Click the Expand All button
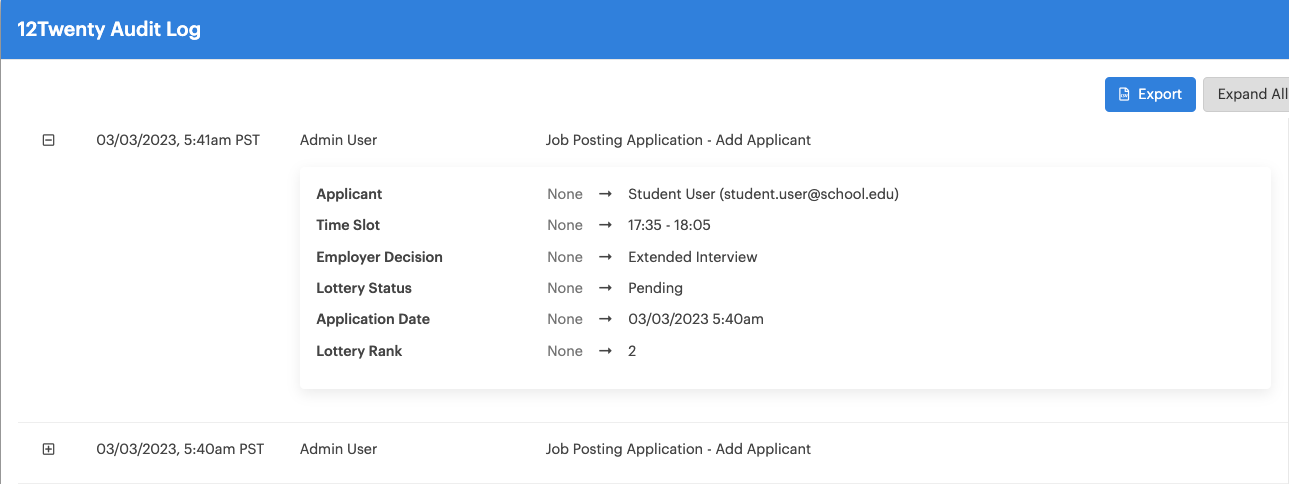This screenshot has height=484, width=1289. pyautogui.click(x=1246, y=94)
